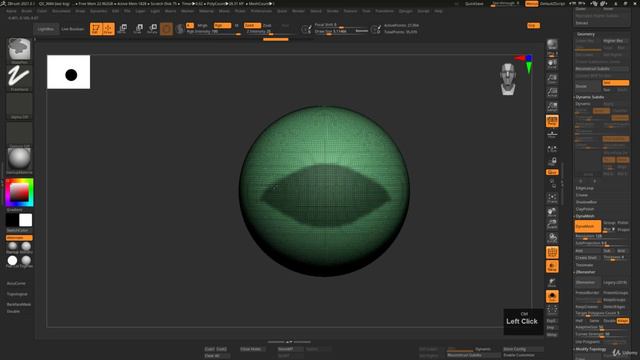Toggle the Gizmo 3D button

pyautogui.click(x=166, y=29)
